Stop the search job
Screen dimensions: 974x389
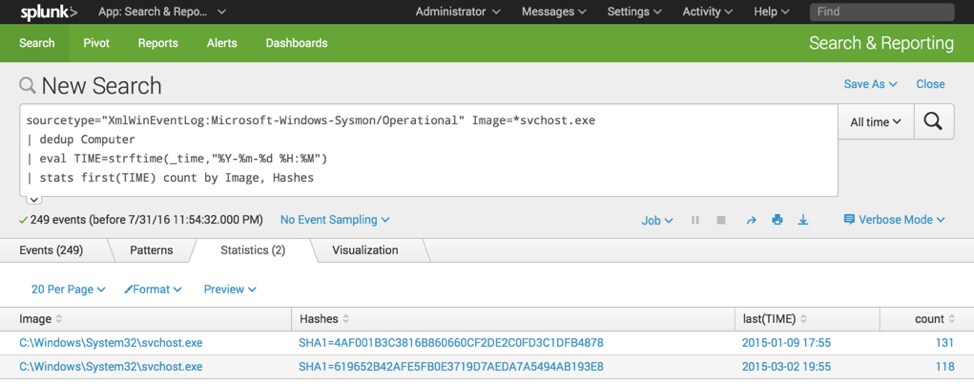point(721,220)
